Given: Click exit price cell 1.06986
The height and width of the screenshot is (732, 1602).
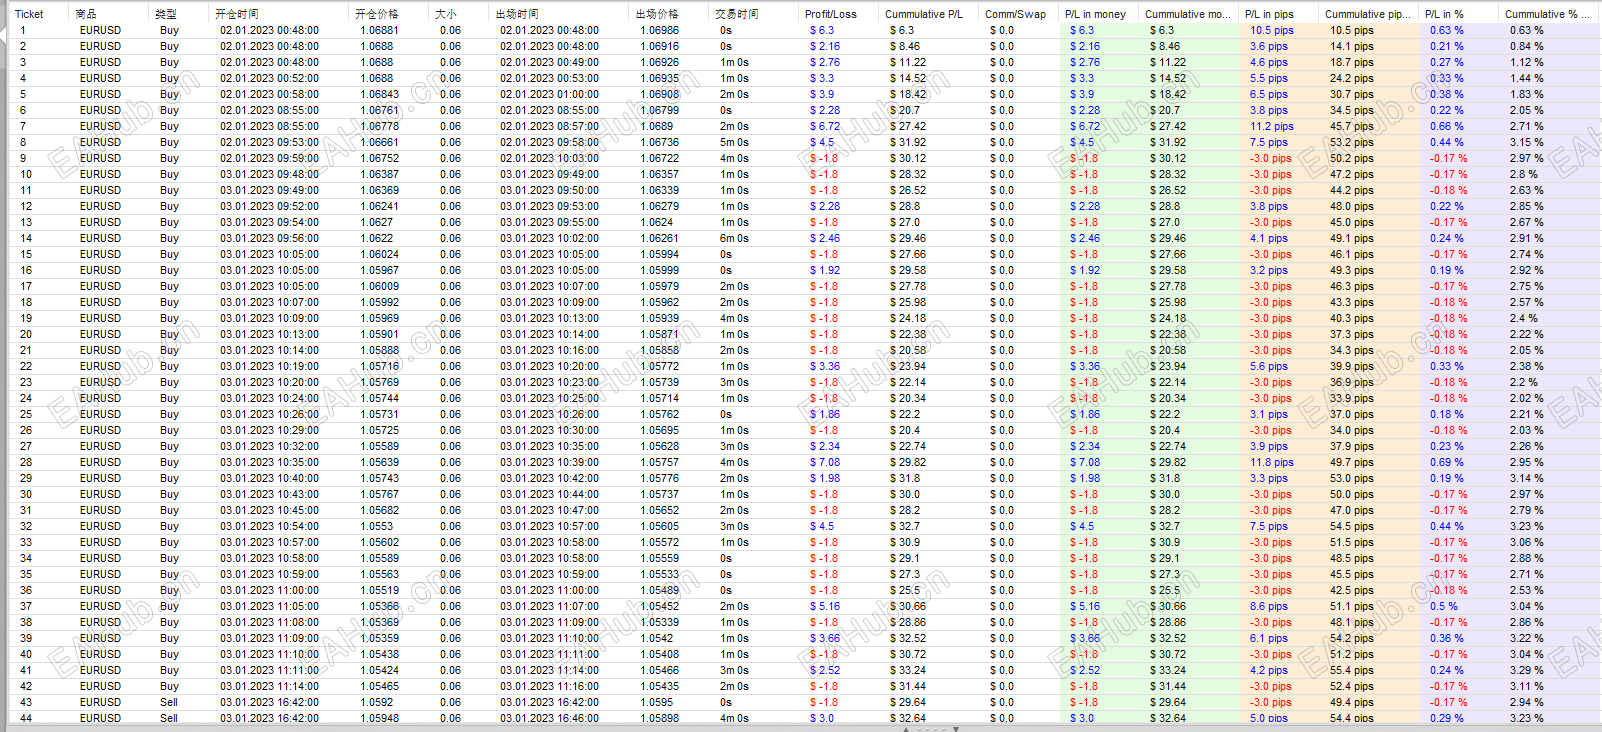Looking at the screenshot, I should 659,30.
